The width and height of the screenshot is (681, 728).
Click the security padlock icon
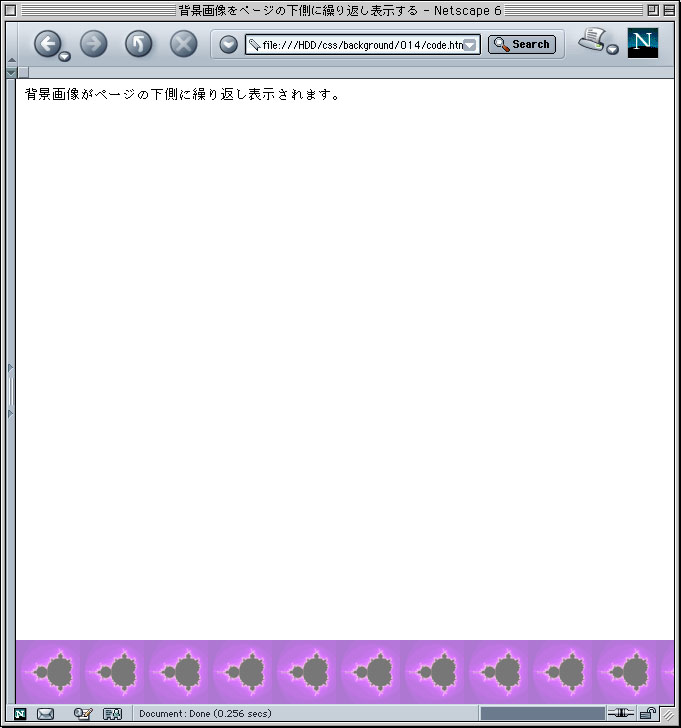click(648, 713)
